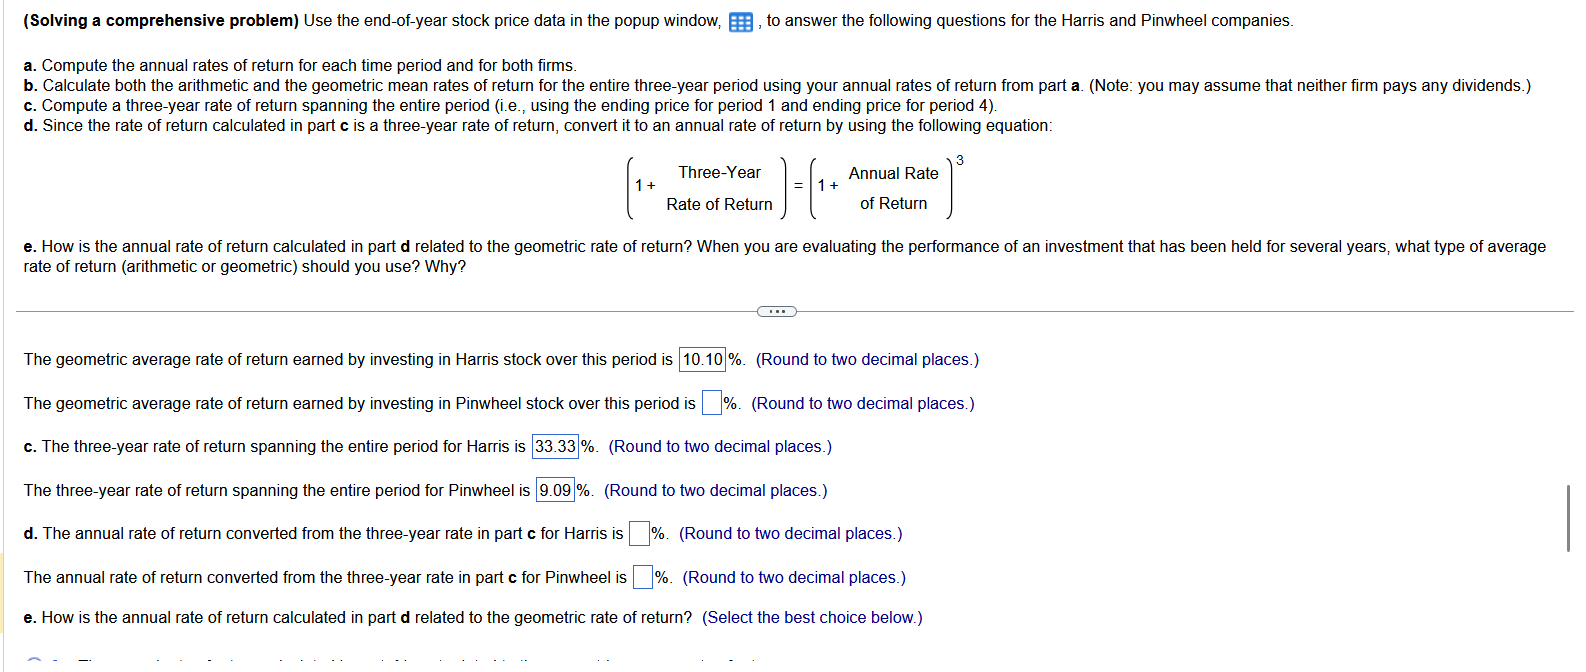The height and width of the screenshot is (672, 1586).
Task: Select the Harris three-year return field showing 33.33
Action: click(556, 446)
